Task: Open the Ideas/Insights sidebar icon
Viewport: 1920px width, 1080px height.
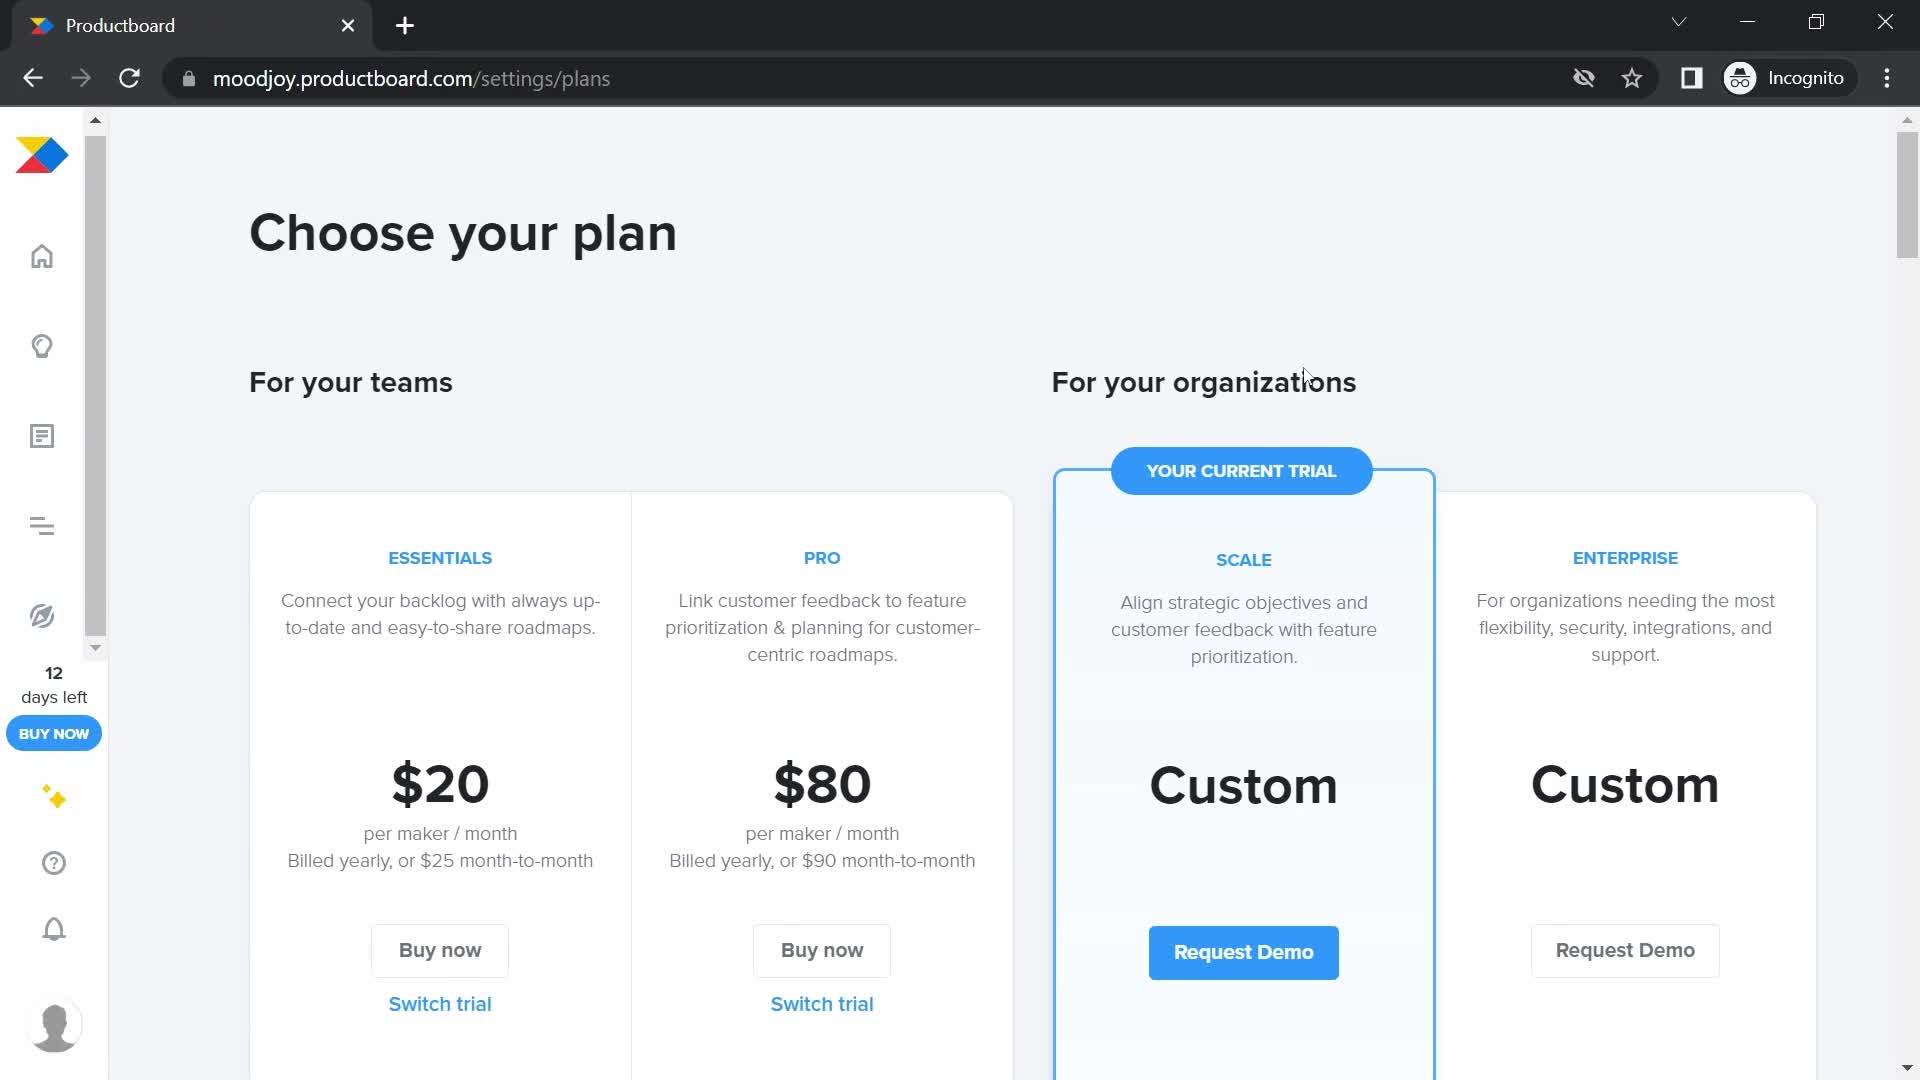Action: 42,345
